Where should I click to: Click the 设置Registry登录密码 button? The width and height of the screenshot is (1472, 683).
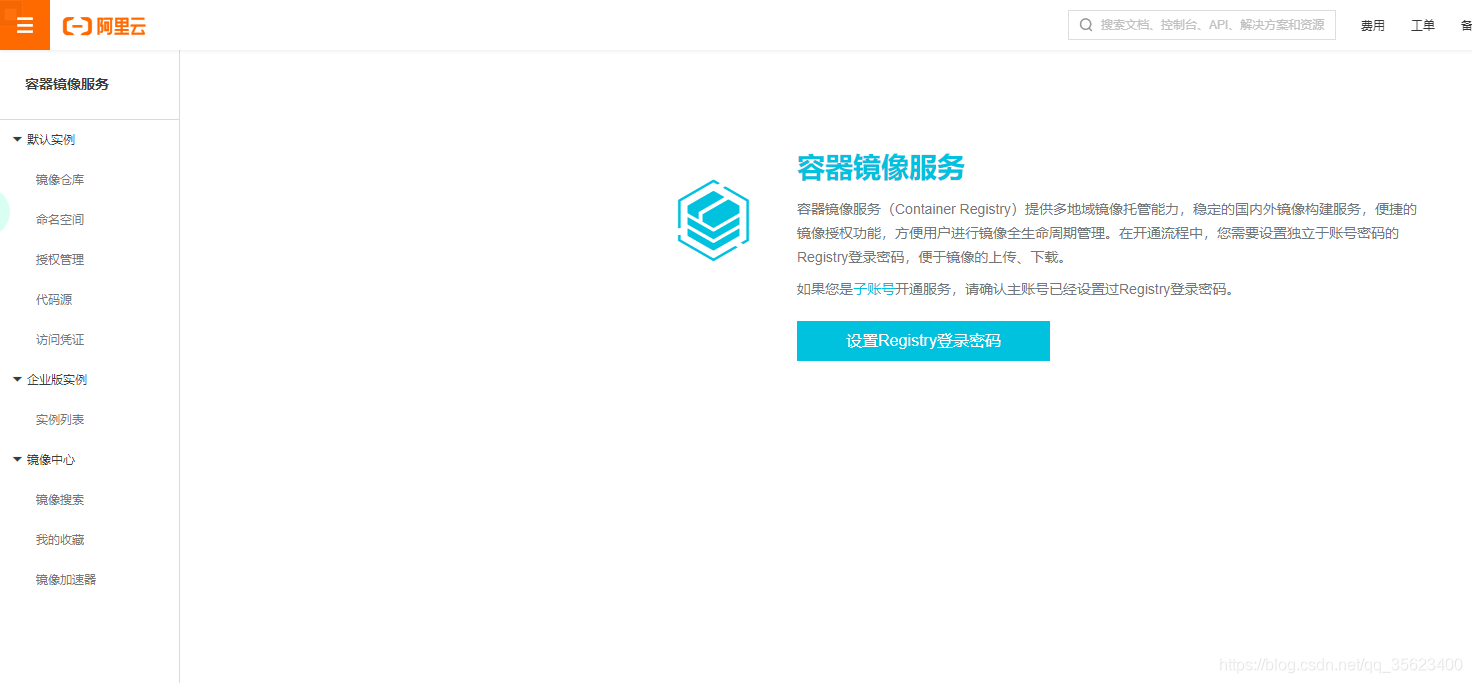pyautogui.click(x=922, y=341)
